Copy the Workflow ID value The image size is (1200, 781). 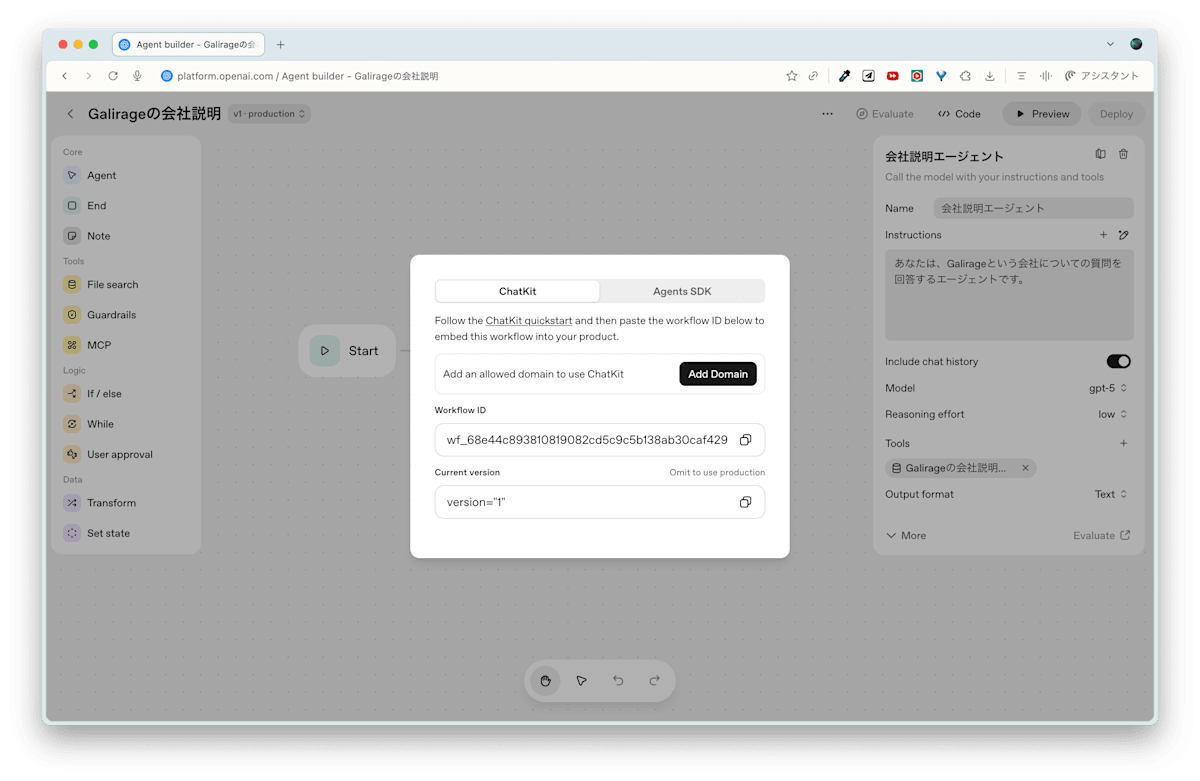pyautogui.click(x=745, y=440)
